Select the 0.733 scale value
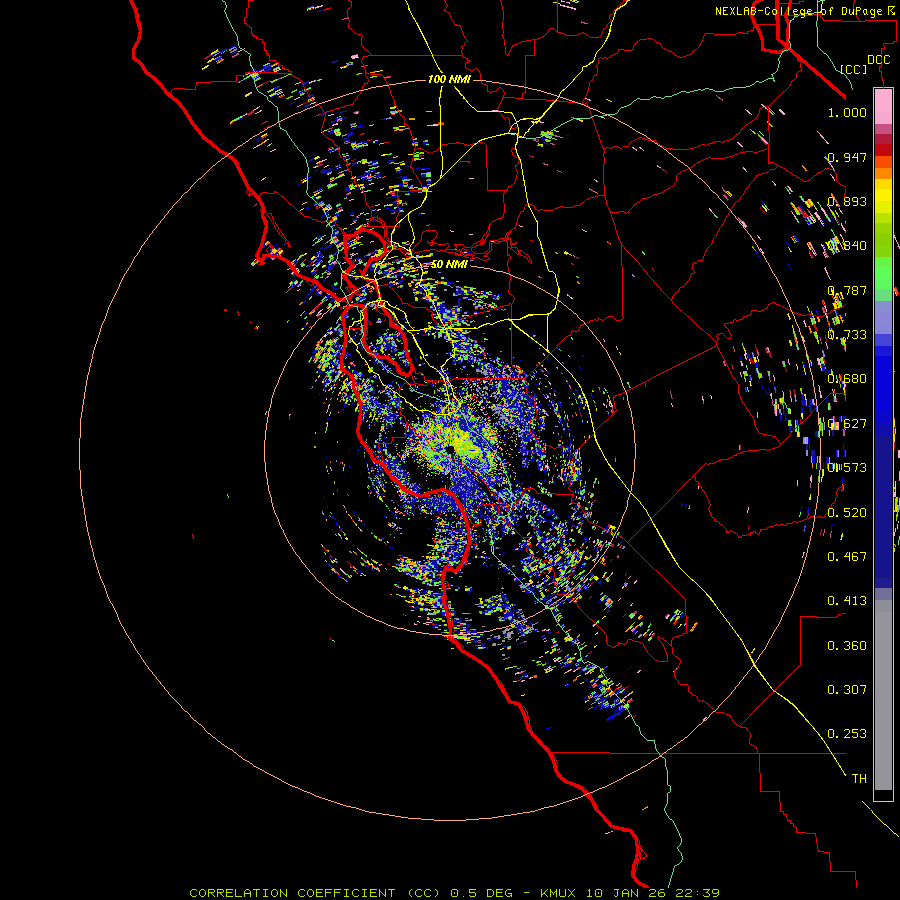 click(x=847, y=335)
